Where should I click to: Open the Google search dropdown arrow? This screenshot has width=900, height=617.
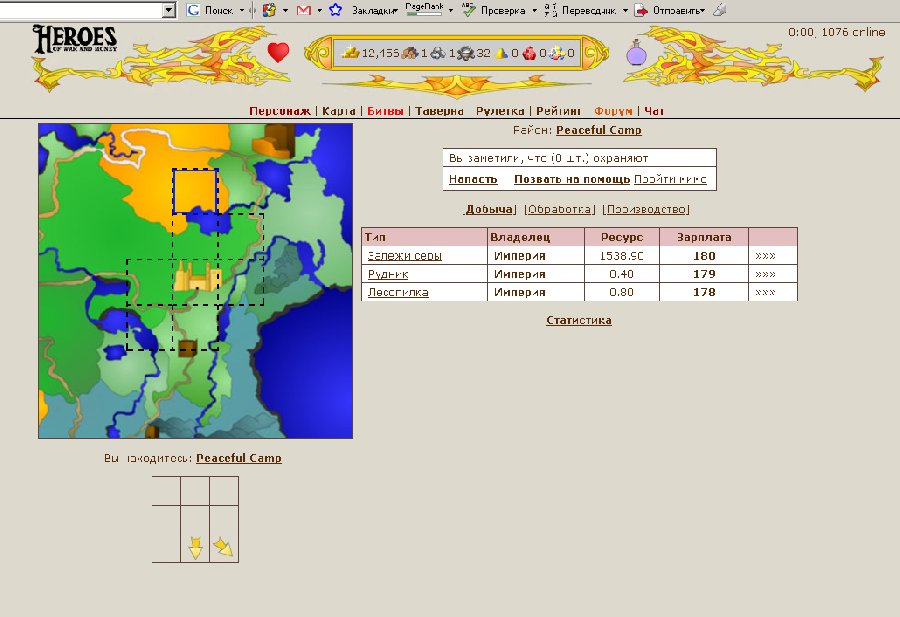[x=242, y=10]
